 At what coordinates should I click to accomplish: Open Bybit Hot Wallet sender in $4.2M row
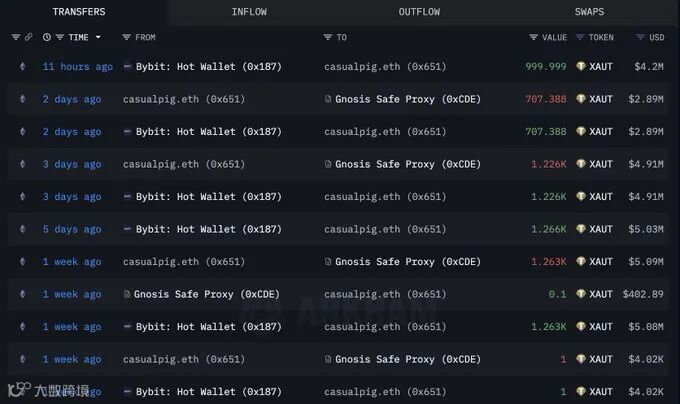(209, 67)
